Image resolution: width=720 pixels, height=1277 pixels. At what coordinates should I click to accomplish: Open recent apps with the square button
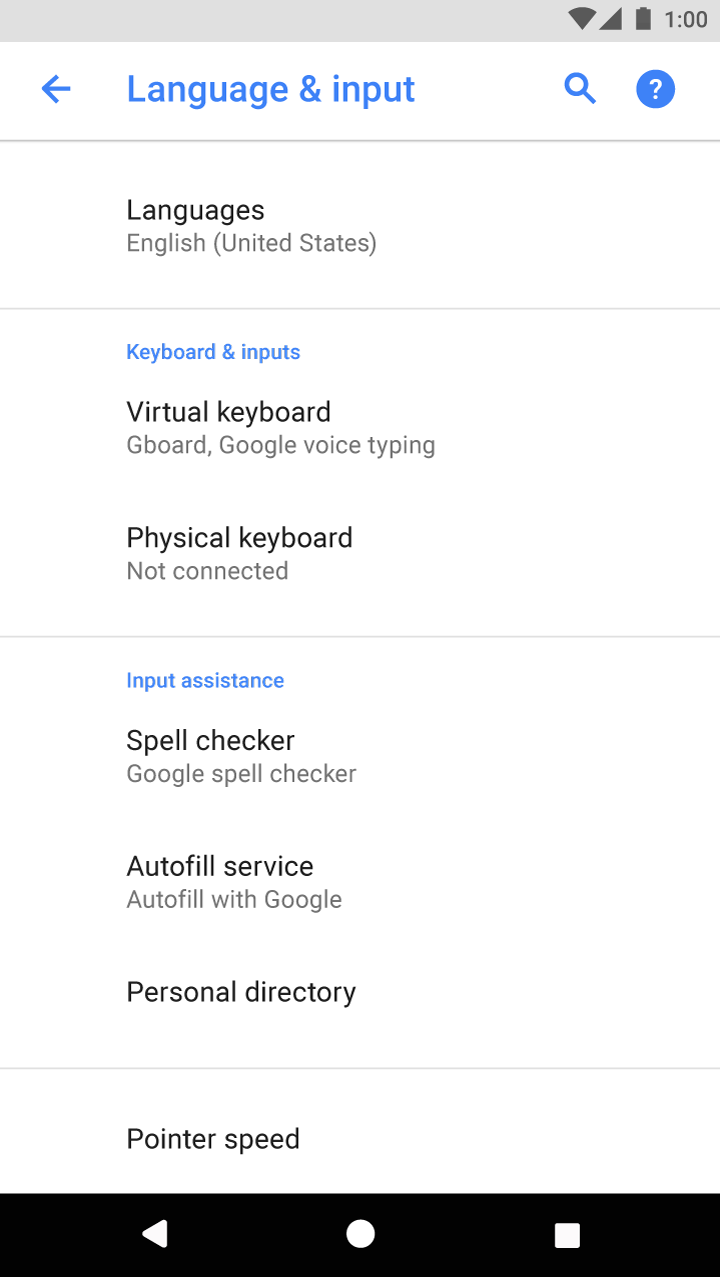point(566,1233)
